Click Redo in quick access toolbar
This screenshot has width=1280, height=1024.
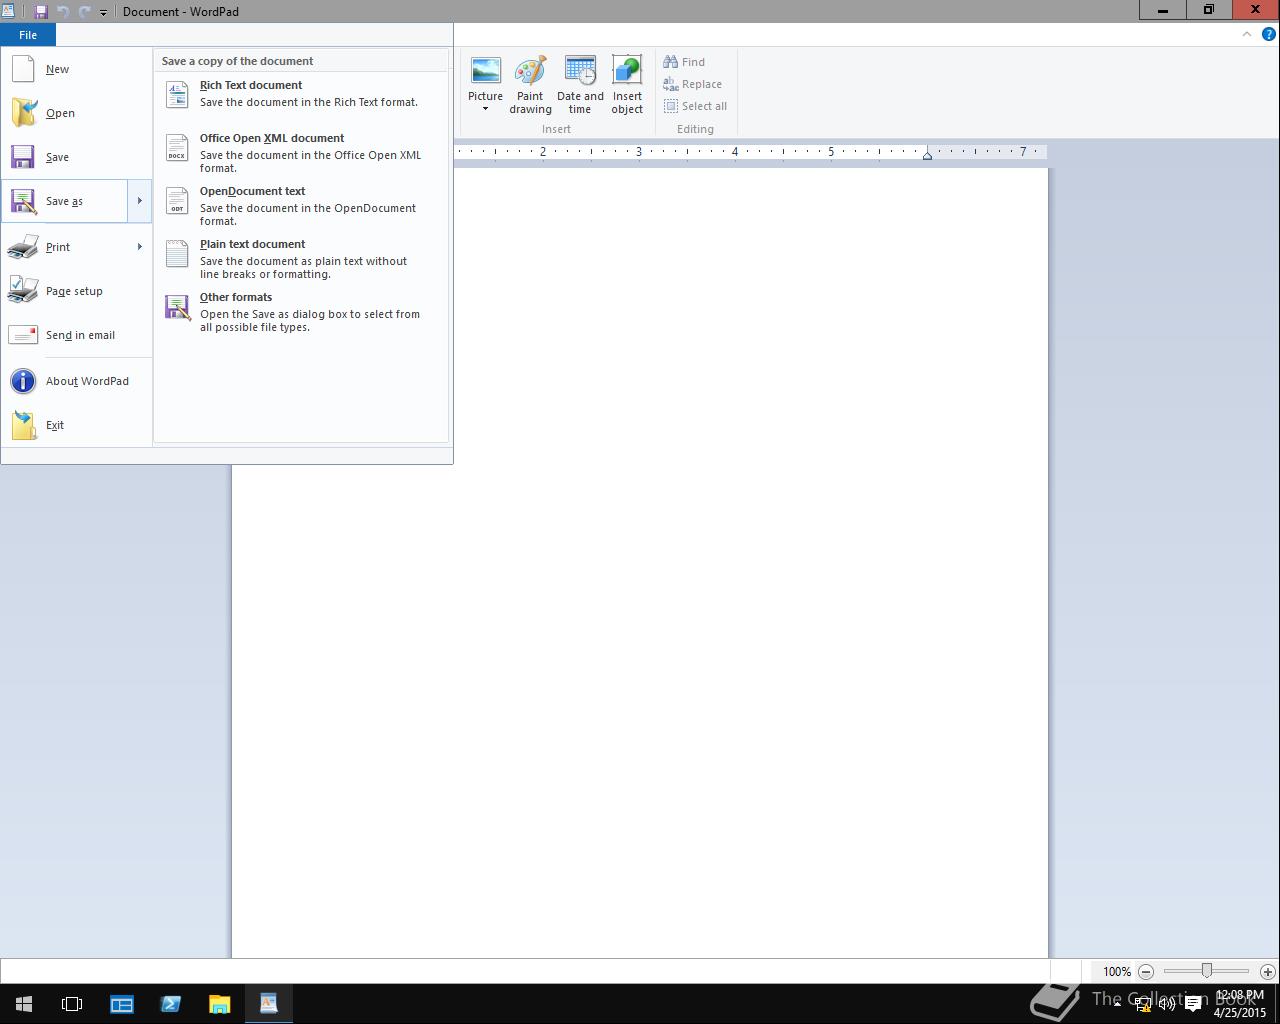pyautogui.click(x=84, y=12)
